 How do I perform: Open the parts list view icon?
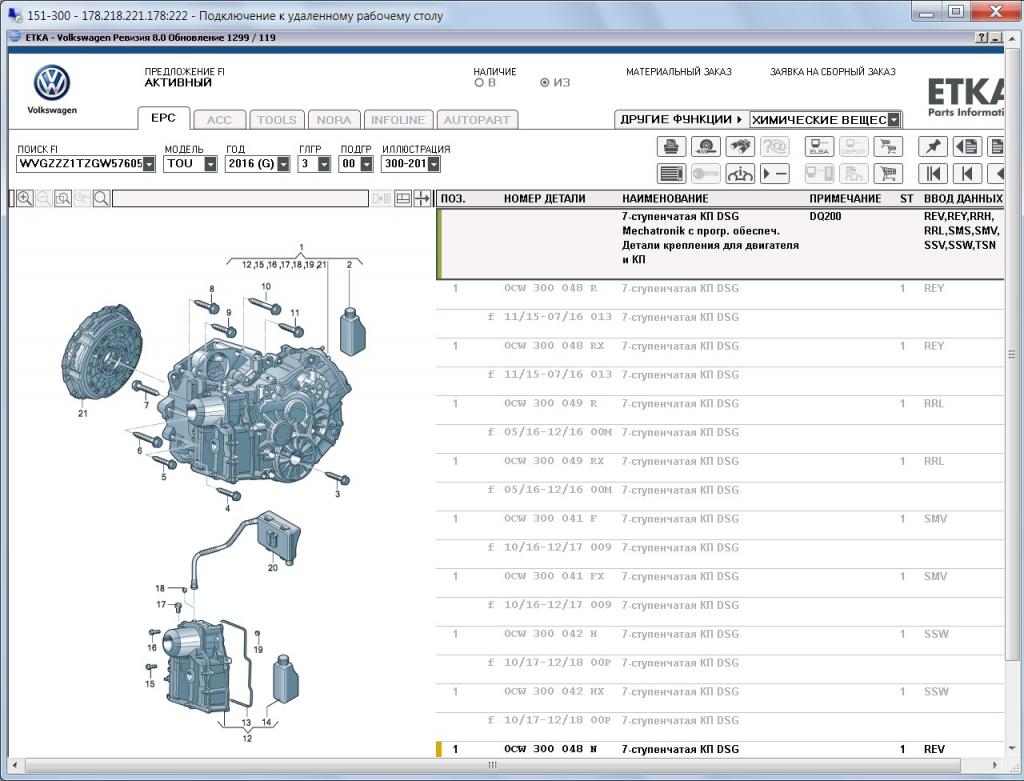coord(671,173)
